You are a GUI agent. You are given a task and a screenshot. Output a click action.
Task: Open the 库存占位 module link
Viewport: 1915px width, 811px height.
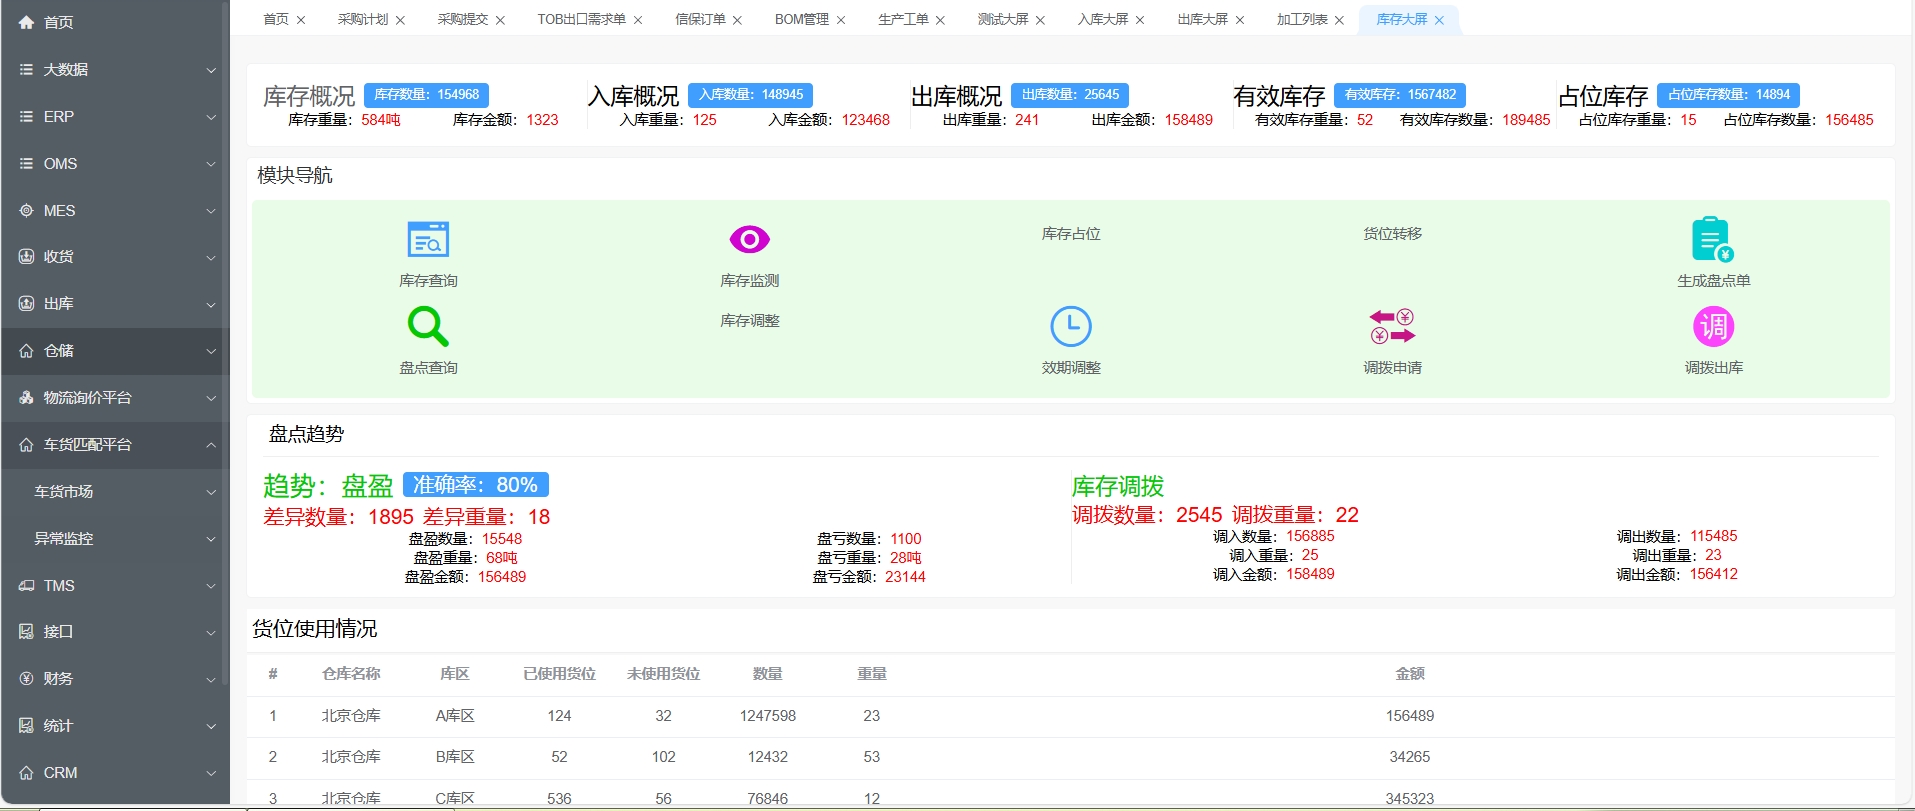[x=1071, y=233]
